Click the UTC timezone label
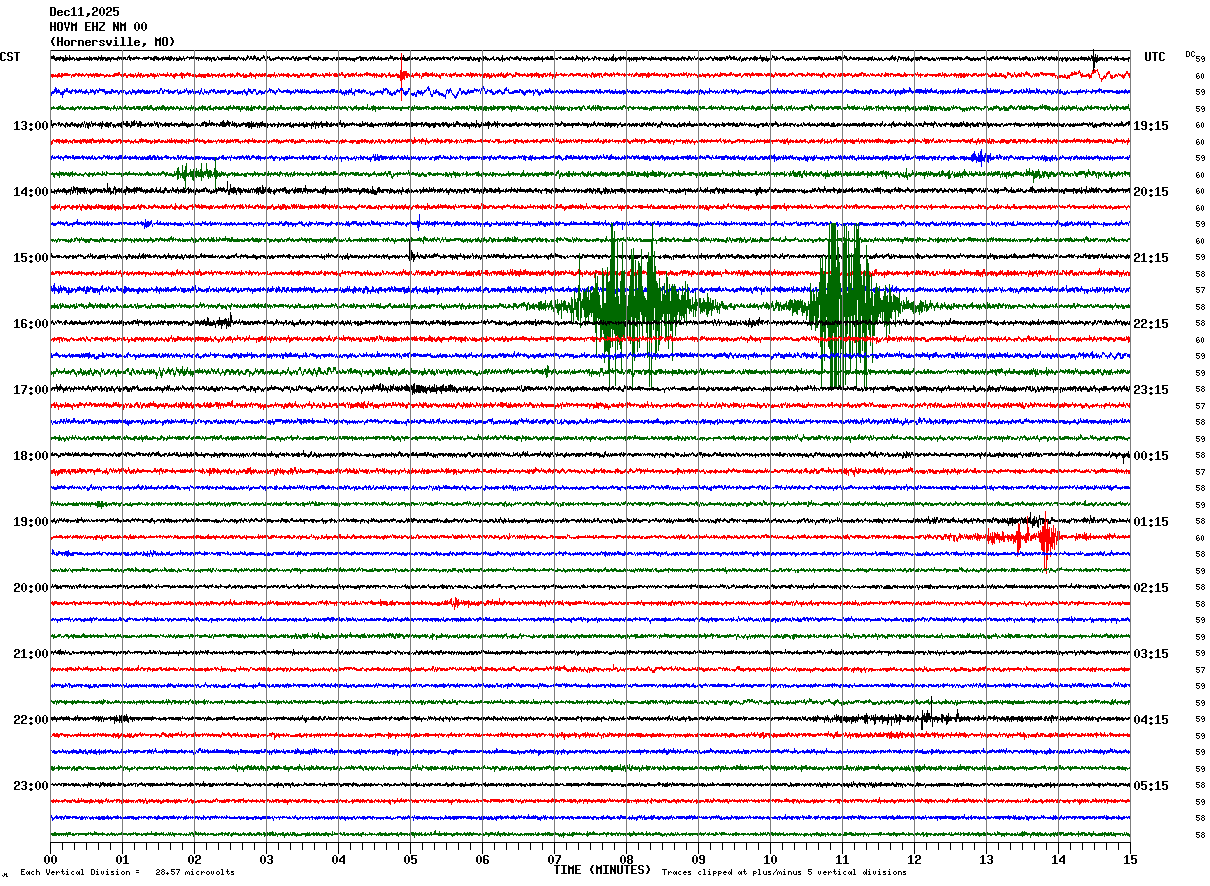 (x=1155, y=57)
